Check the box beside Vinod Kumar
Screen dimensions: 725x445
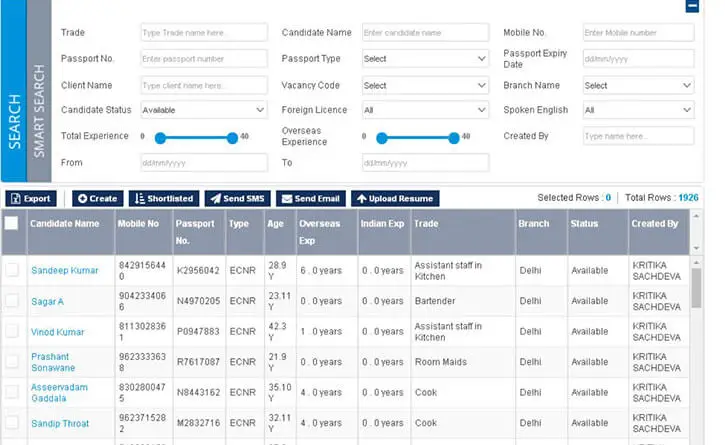click(x=12, y=331)
